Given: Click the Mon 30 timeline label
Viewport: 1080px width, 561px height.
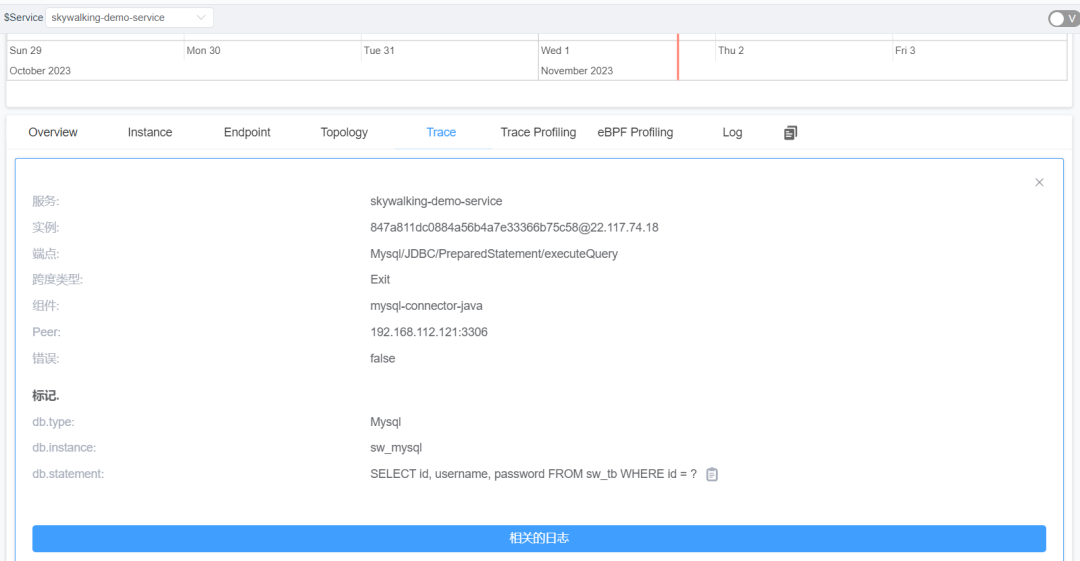Looking at the screenshot, I should 203,50.
